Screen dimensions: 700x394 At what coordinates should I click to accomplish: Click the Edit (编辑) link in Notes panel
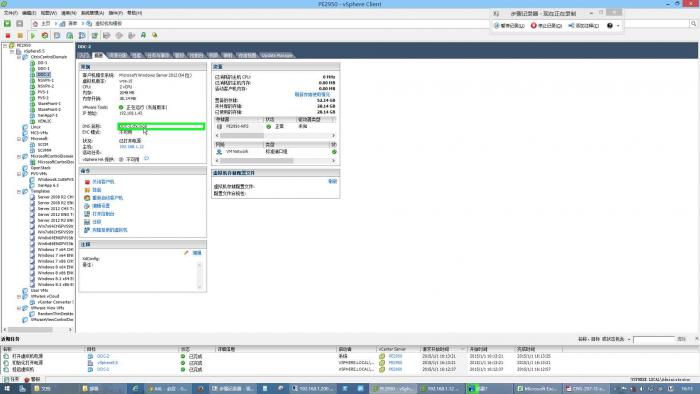(197, 253)
